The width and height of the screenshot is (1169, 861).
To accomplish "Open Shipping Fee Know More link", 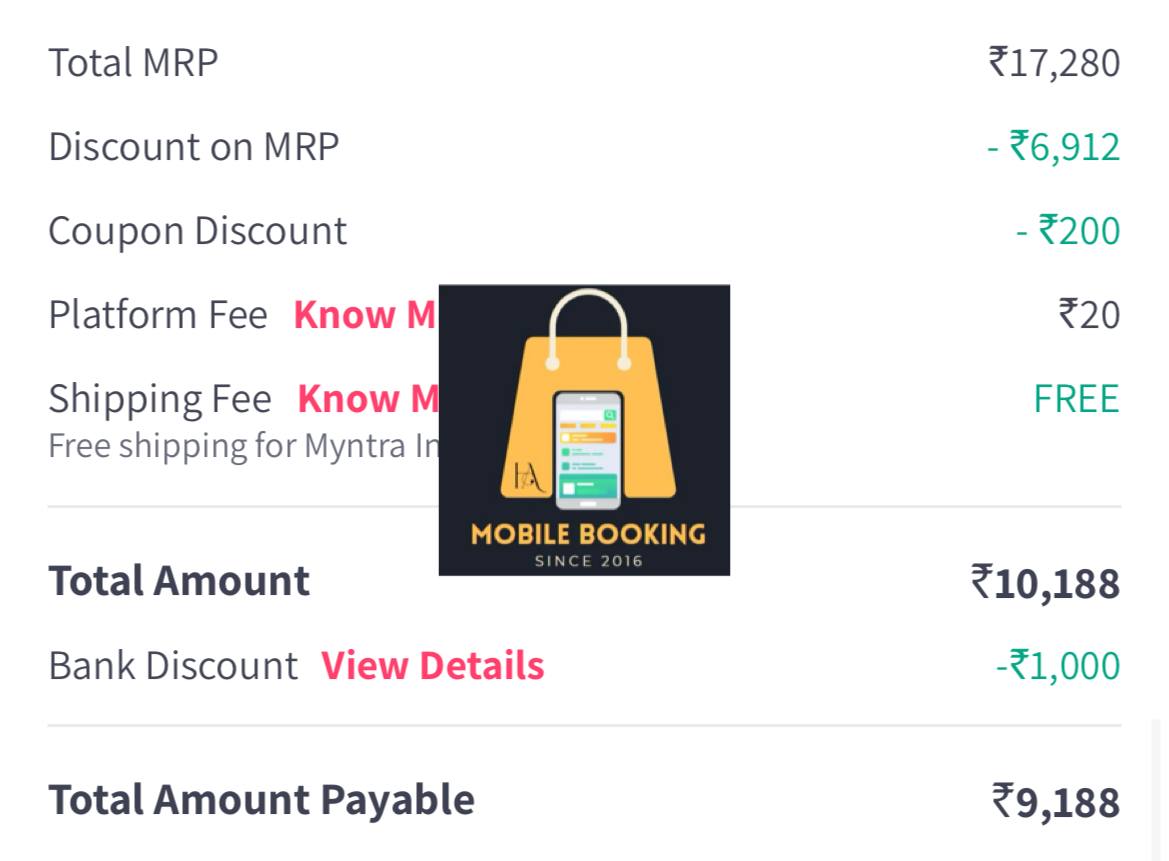I will point(368,399).
